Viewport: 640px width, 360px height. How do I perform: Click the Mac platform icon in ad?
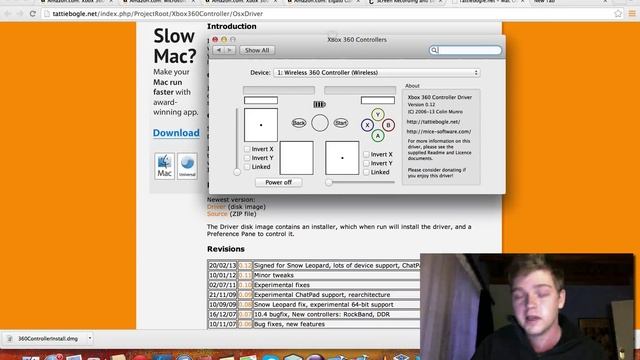[x=164, y=166]
